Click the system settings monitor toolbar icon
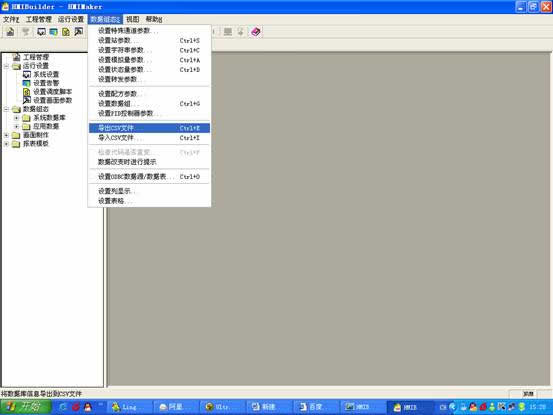Viewport: 553px width, 415px height. pyautogui.click(x=41, y=32)
